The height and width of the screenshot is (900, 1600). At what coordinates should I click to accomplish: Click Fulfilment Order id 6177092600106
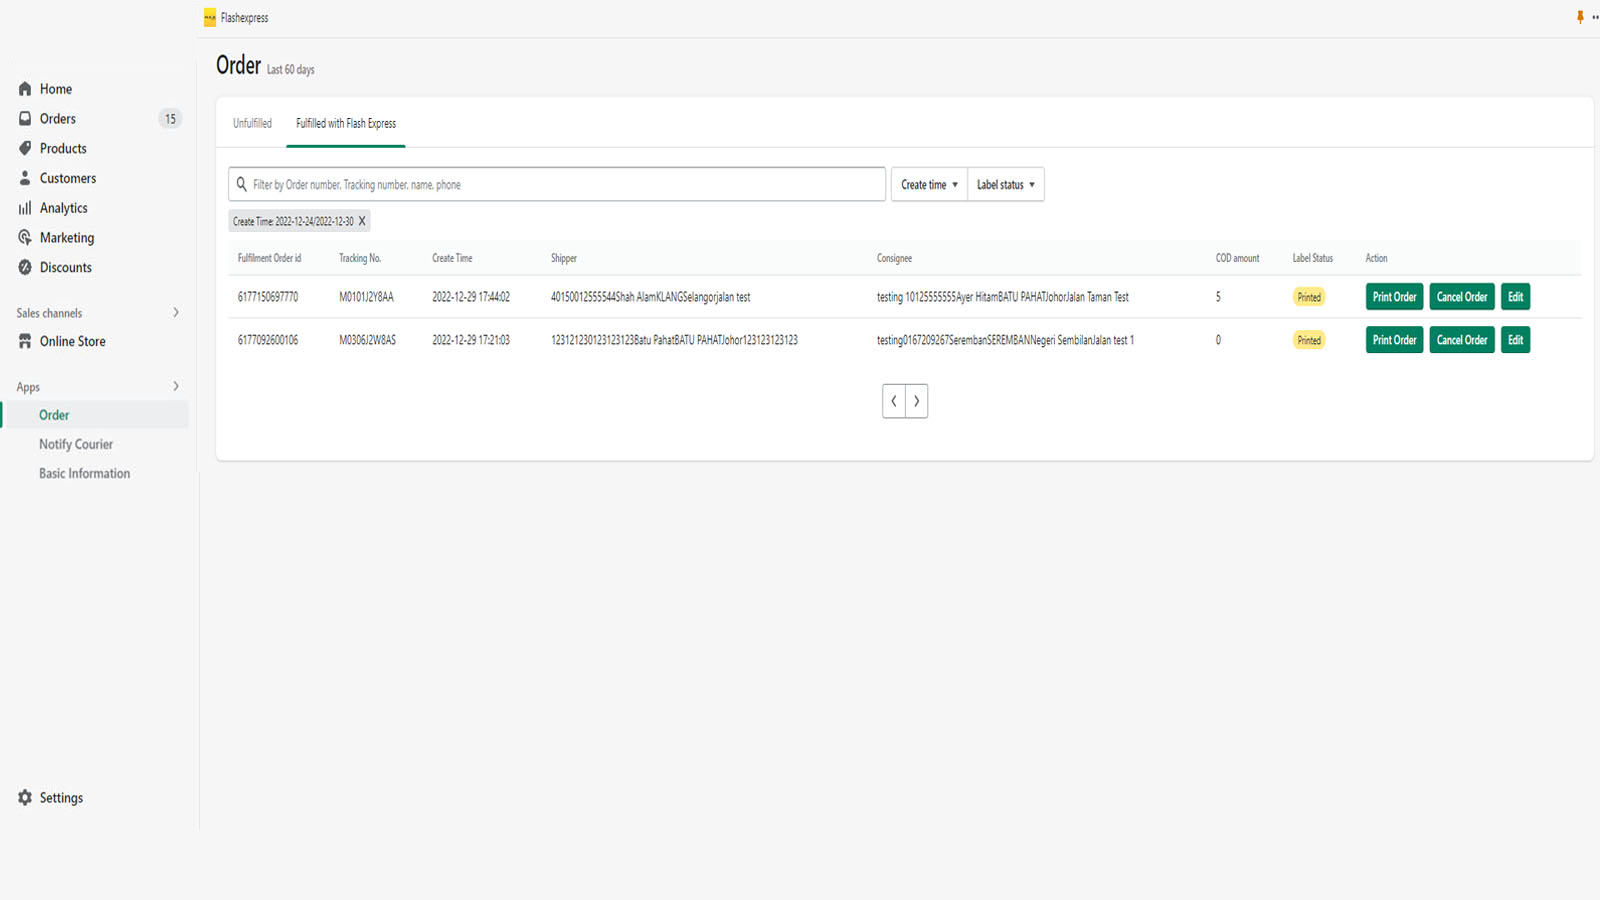coord(268,340)
